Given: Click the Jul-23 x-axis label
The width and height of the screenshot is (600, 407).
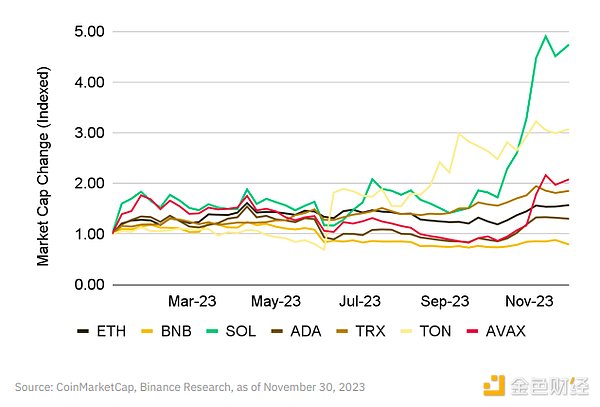Looking at the screenshot, I should pos(360,300).
